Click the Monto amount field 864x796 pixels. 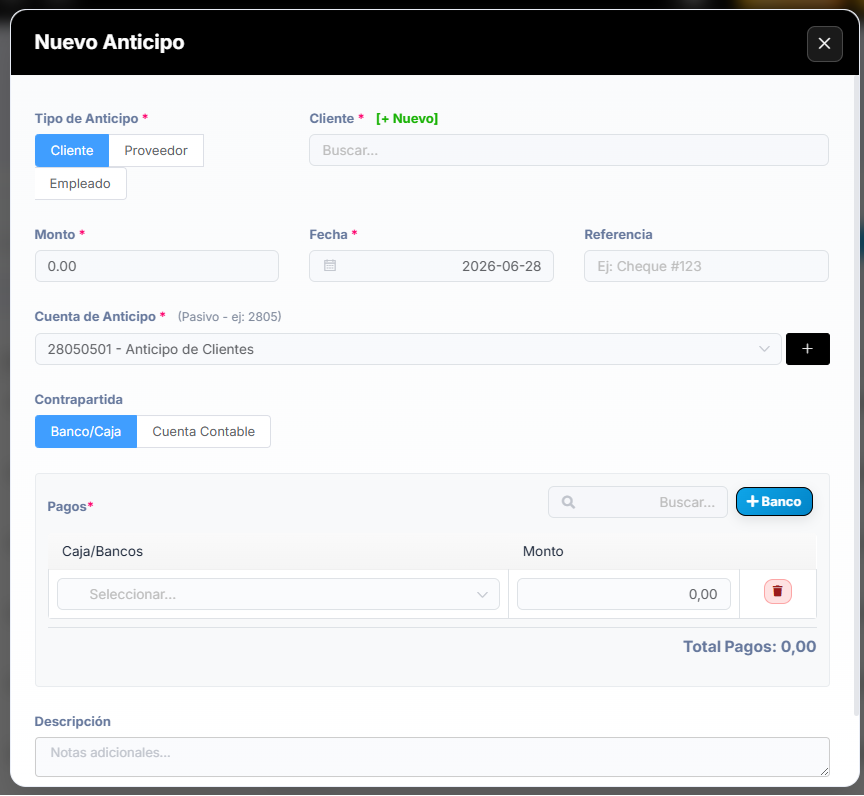tap(156, 266)
